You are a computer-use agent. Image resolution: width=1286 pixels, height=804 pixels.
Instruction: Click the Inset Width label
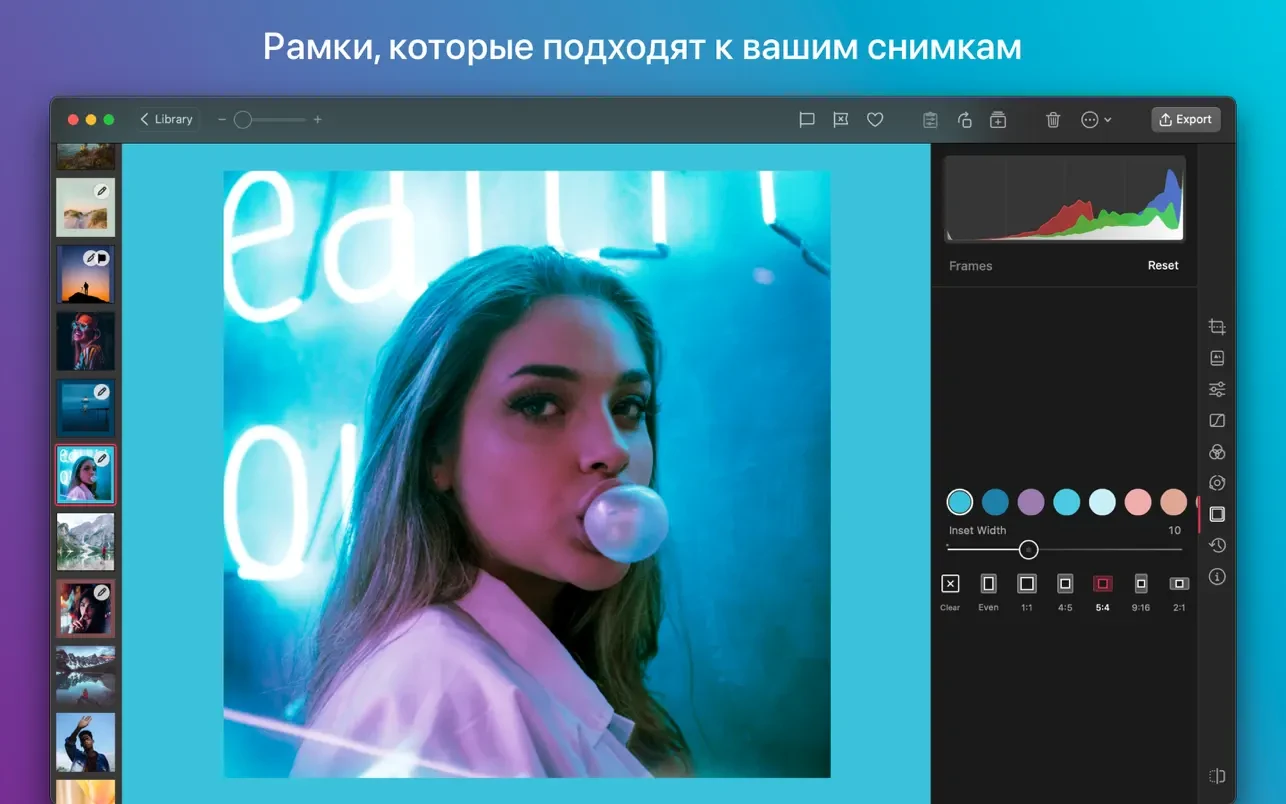click(977, 531)
